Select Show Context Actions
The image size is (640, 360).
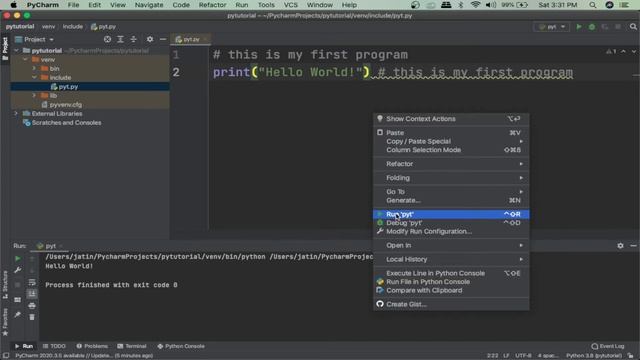coord(451,119)
